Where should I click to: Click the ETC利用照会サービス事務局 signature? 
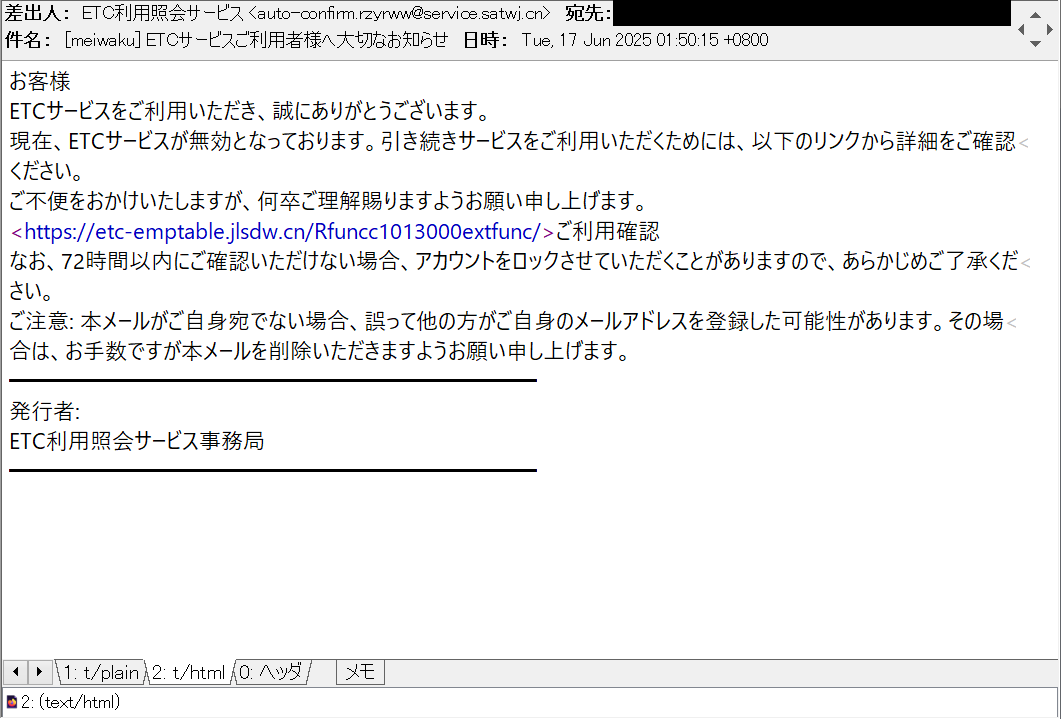click(137, 441)
